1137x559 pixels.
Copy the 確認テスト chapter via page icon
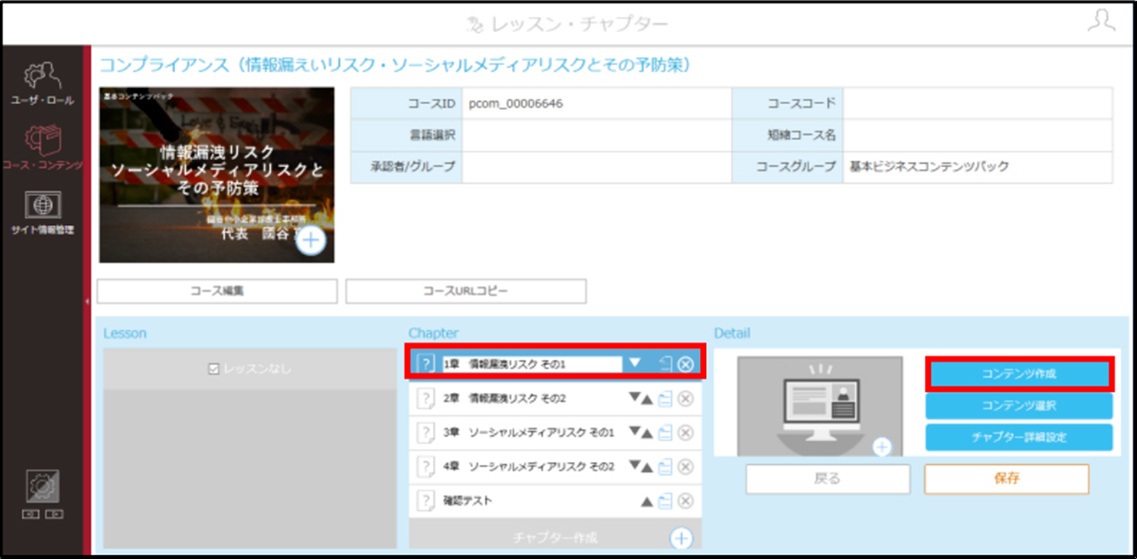(666, 501)
